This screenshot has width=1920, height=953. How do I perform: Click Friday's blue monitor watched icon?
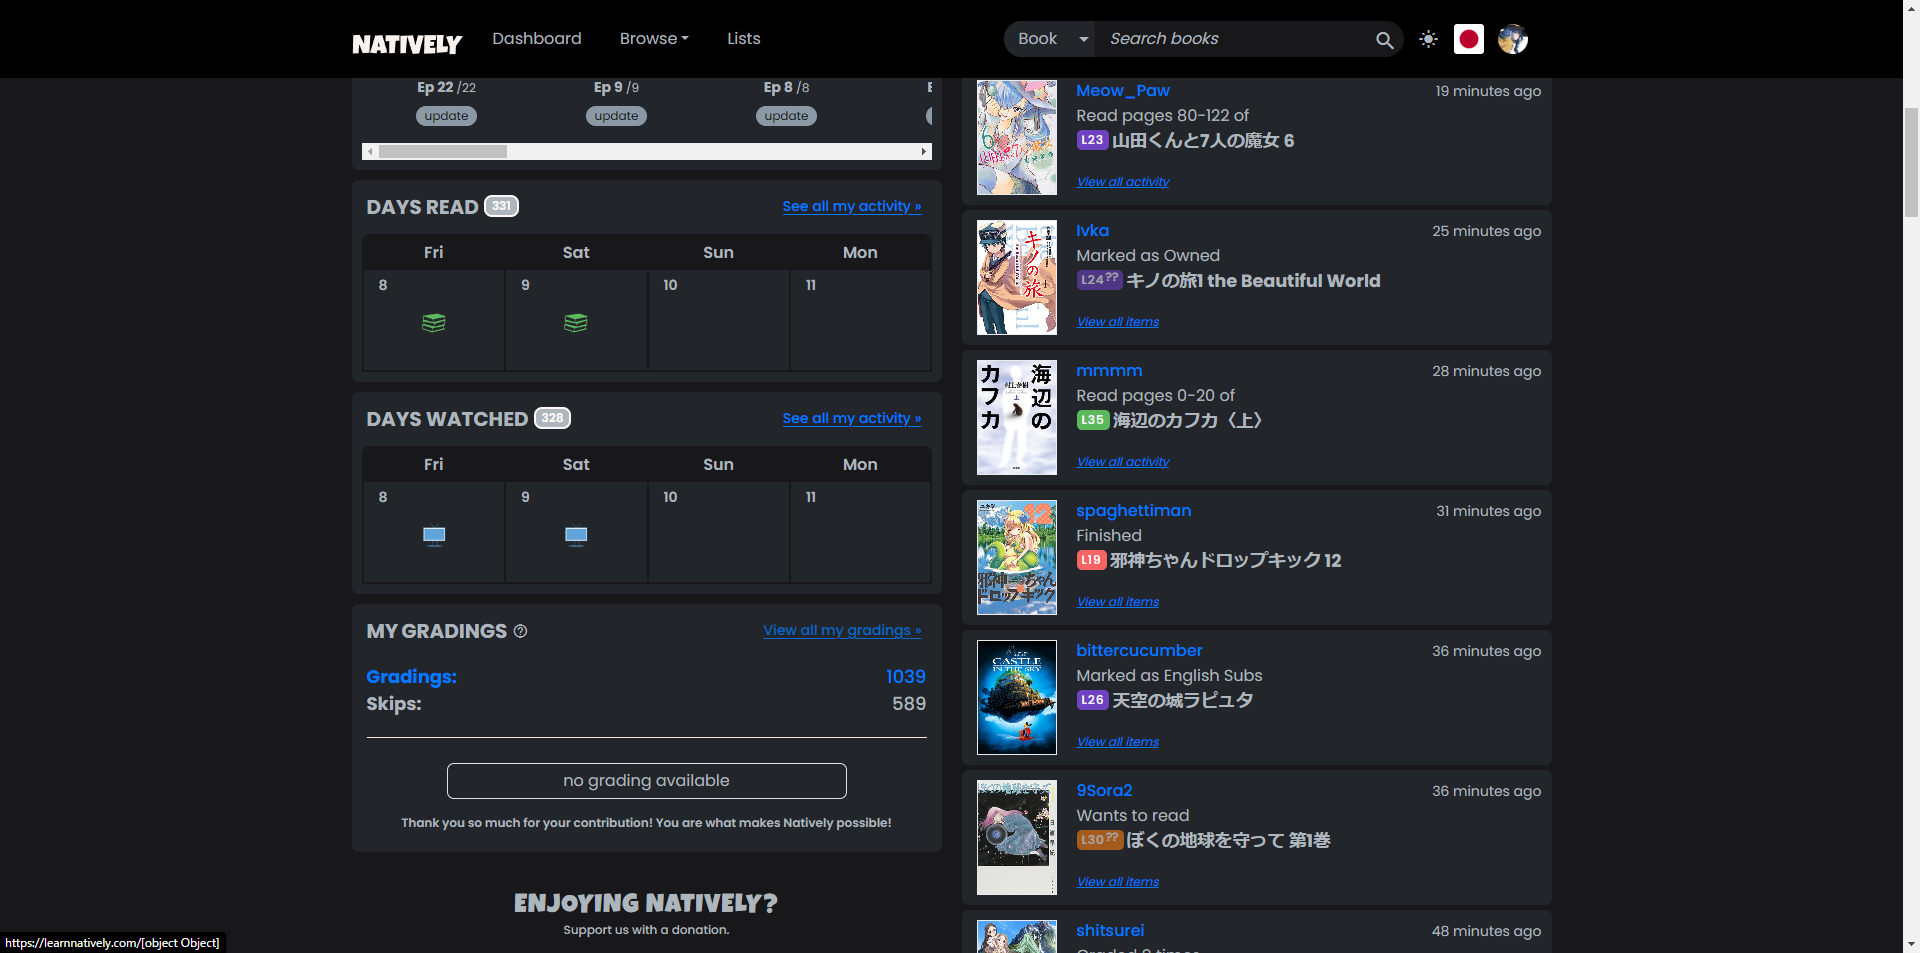pos(434,536)
